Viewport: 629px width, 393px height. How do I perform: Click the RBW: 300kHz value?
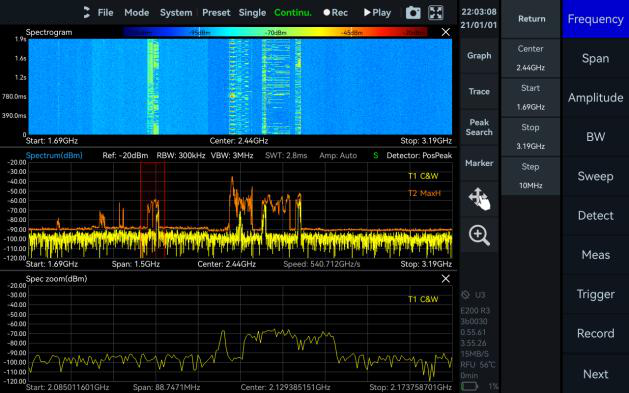tap(181, 156)
